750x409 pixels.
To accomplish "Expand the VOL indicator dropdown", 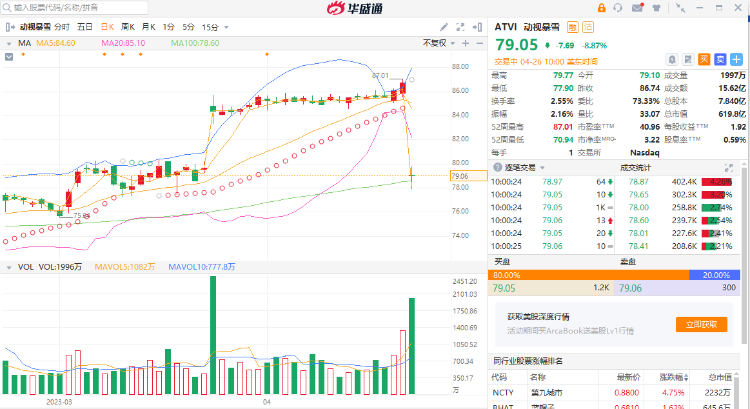I will pyautogui.click(x=9, y=267).
